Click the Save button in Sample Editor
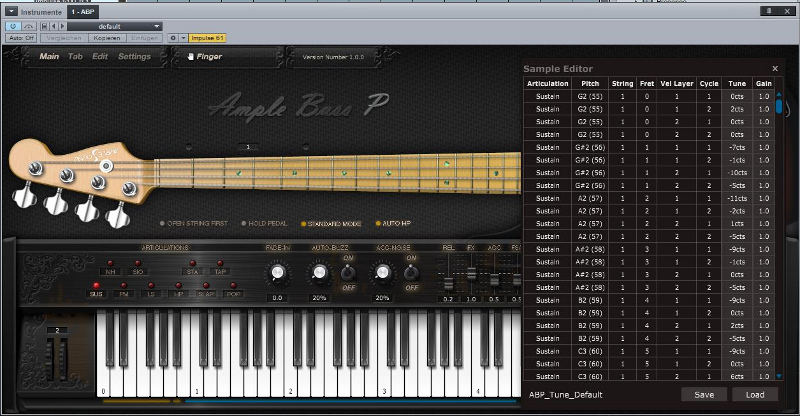The image size is (800, 416). click(704, 395)
